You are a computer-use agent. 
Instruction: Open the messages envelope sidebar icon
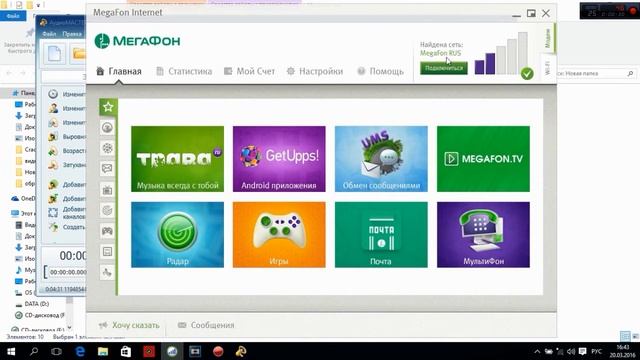[107, 169]
